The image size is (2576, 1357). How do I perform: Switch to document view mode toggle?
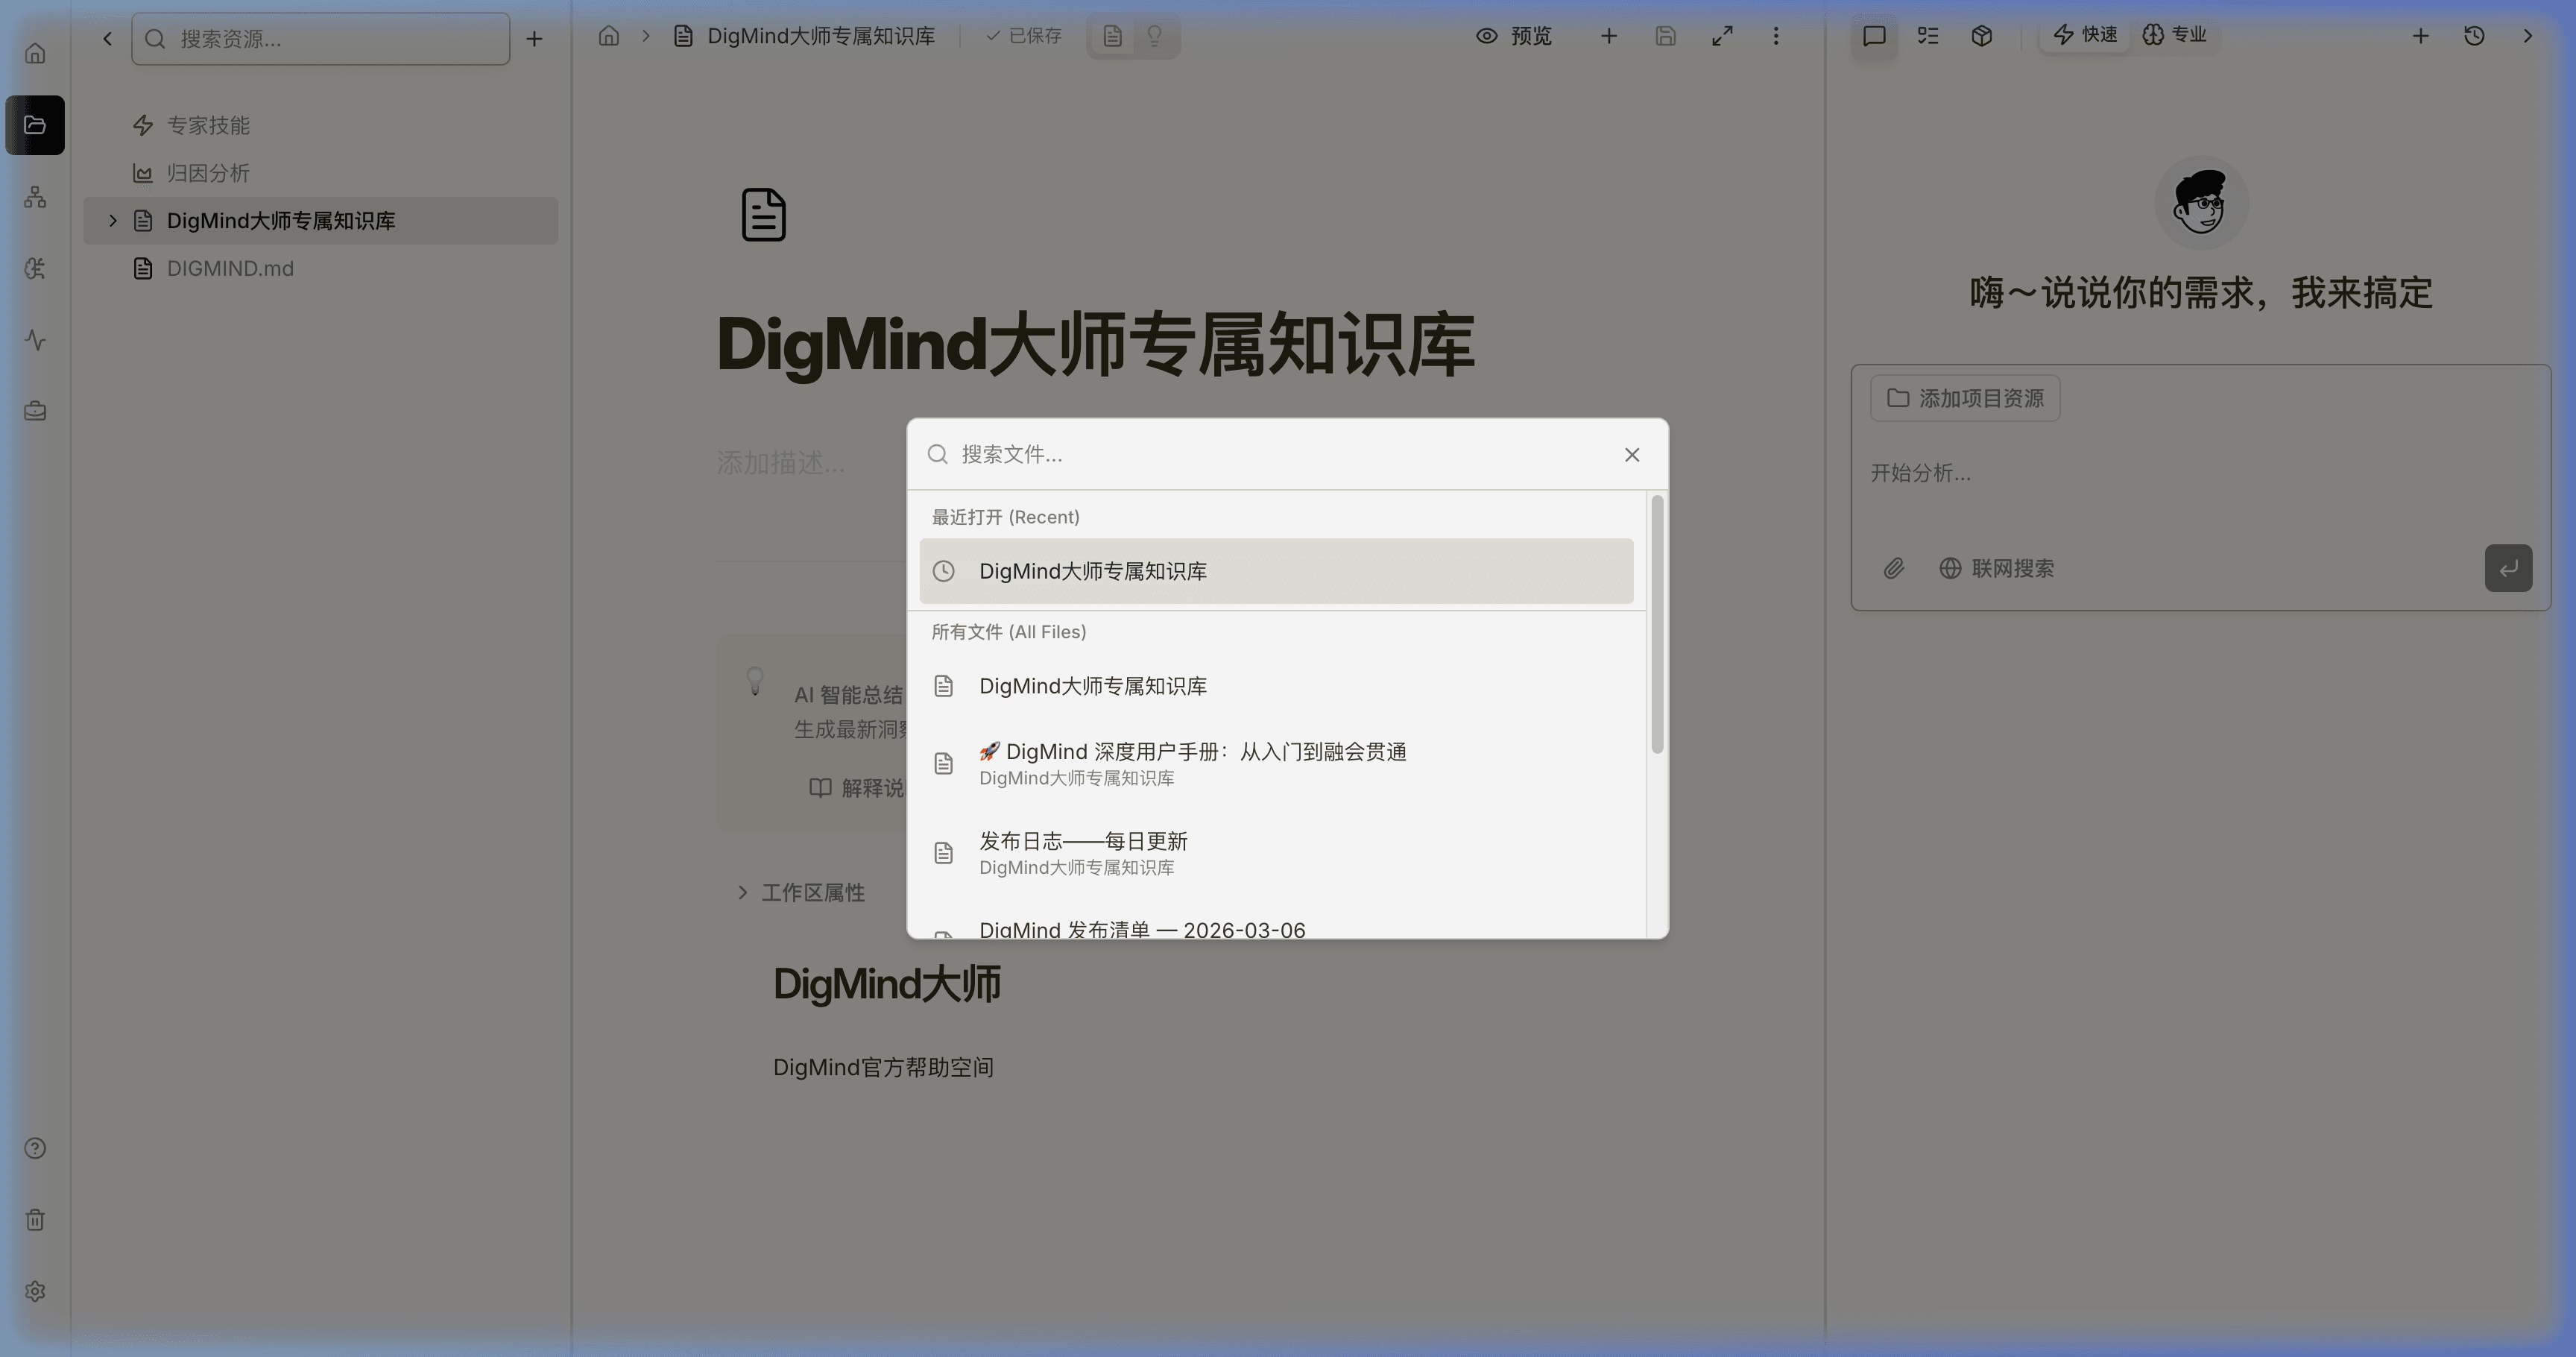pyautogui.click(x=1112, y=36)
